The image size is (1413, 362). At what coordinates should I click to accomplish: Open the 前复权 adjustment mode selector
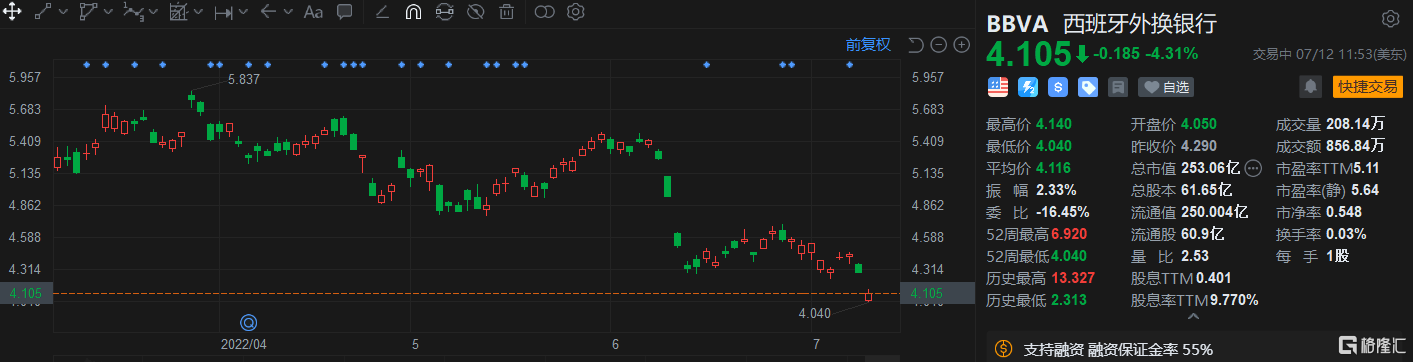[x=868, y=44]
